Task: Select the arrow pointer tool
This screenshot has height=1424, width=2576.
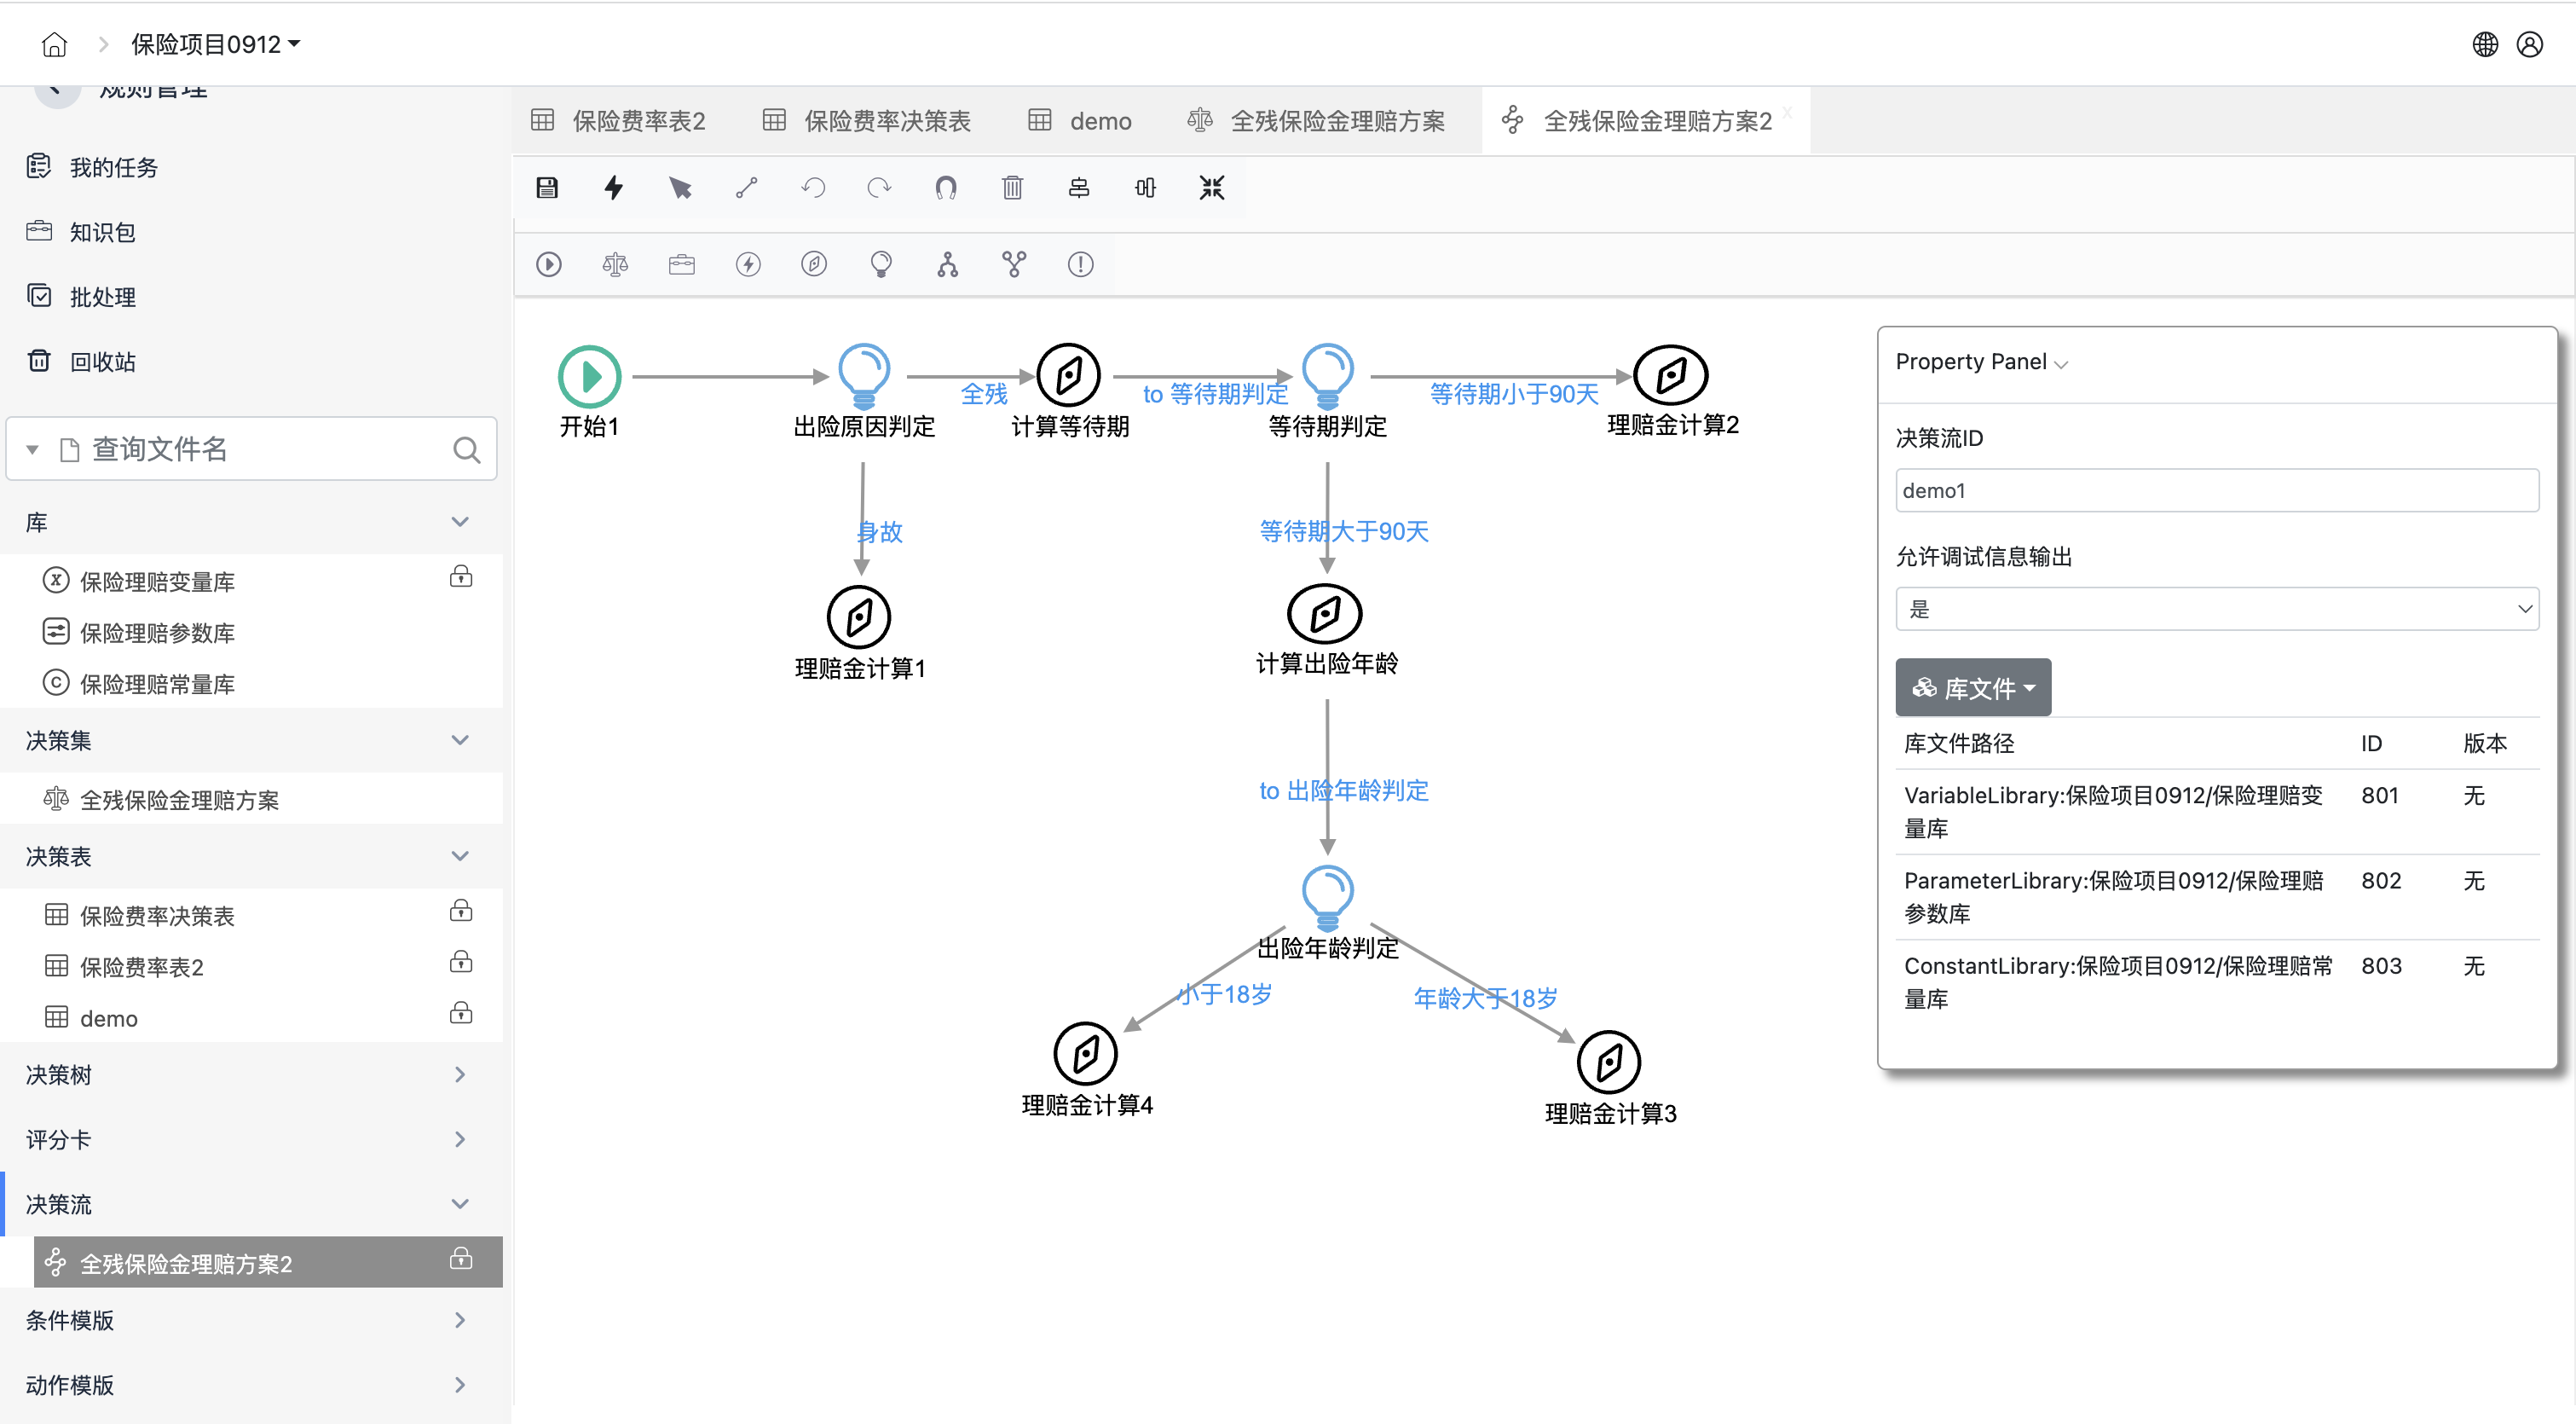Action: point(680,188)
